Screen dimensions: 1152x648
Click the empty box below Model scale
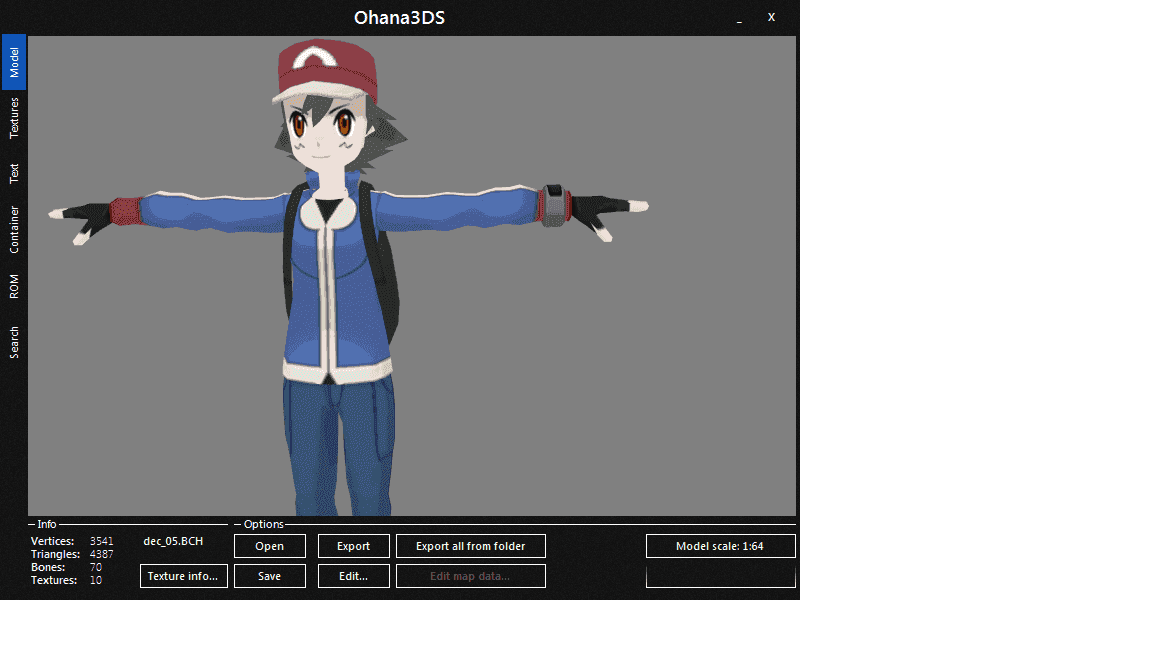point(721,577)
